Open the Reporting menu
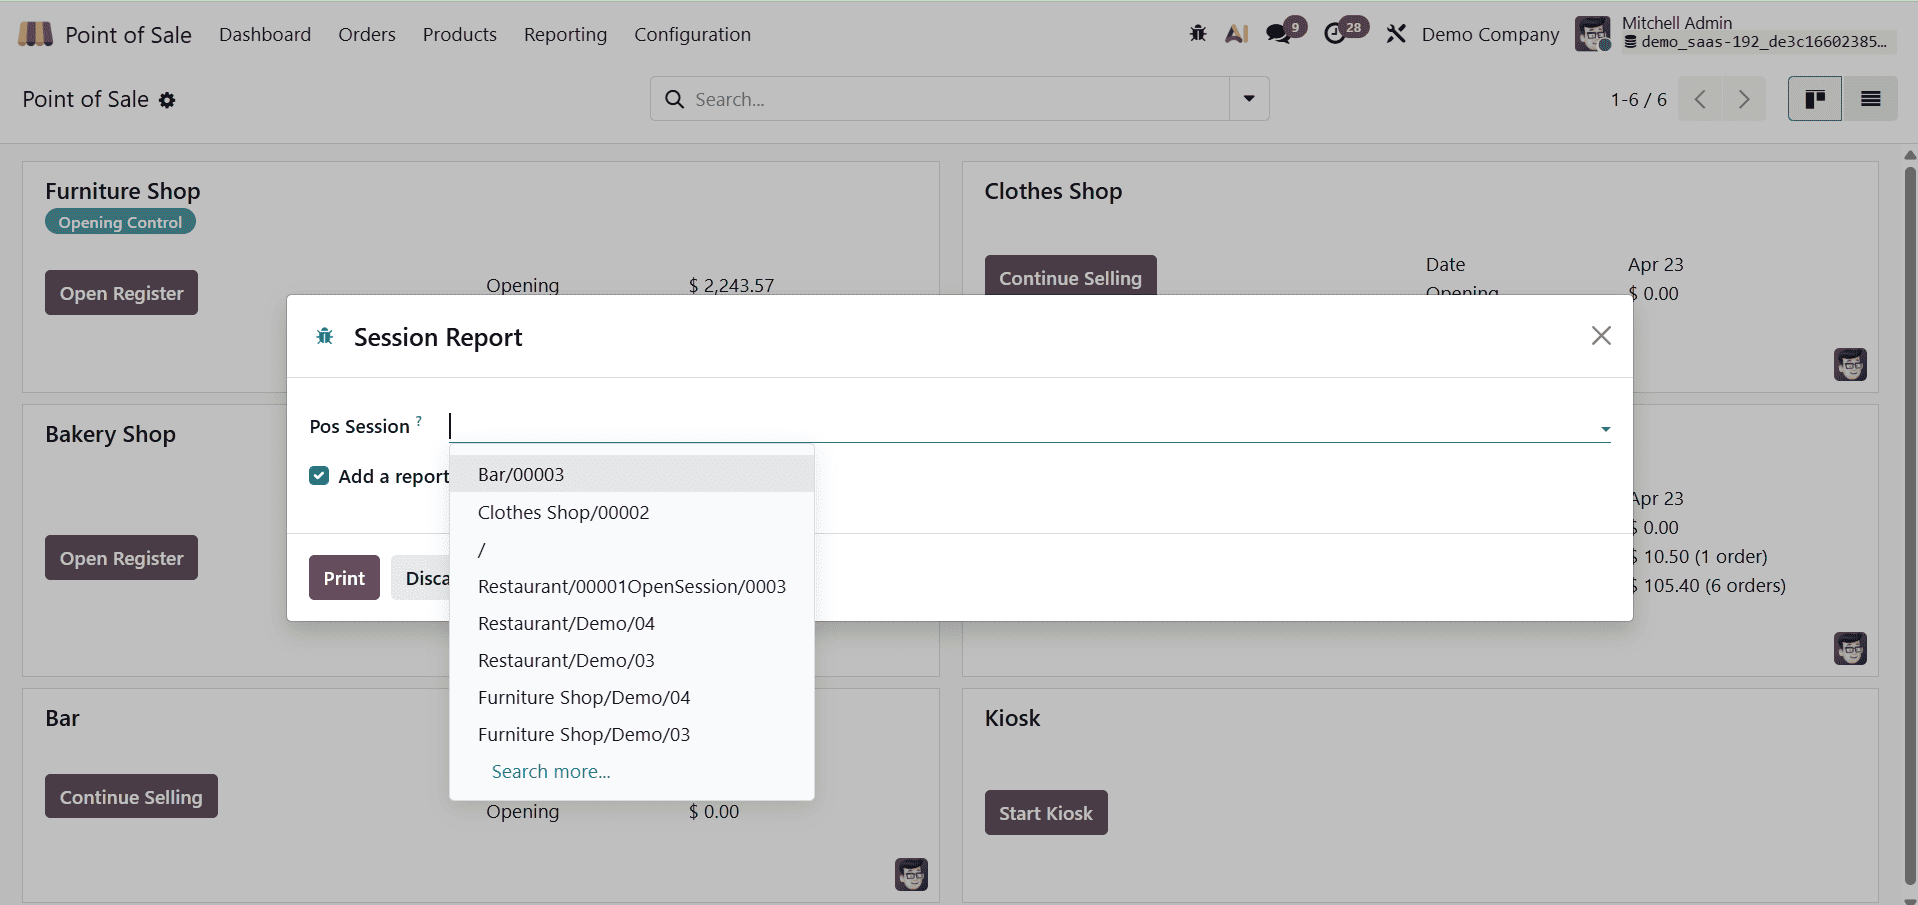The height and width of the screenshot is (905, 1918). [565, 34]
